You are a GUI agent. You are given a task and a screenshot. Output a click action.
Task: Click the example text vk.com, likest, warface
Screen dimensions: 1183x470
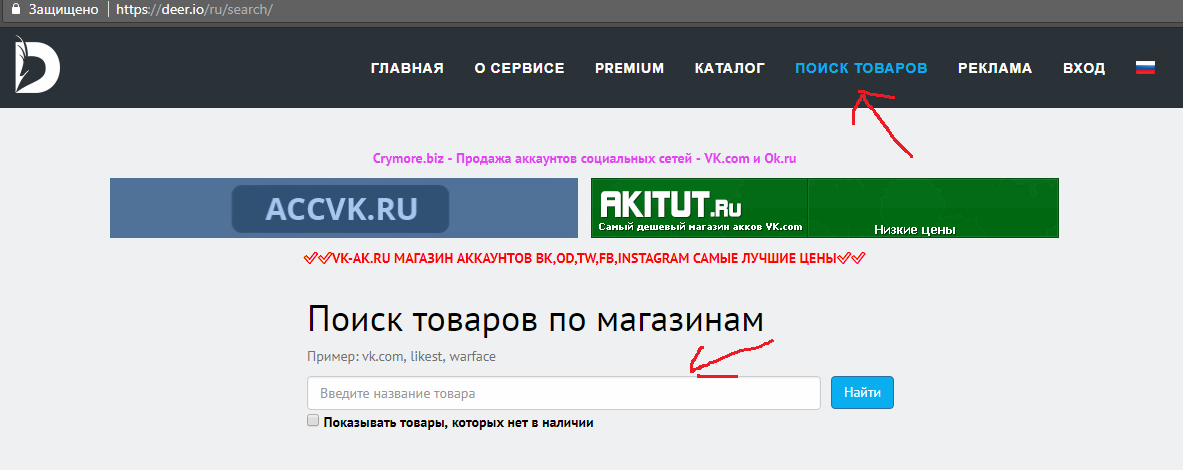pyautogui.click(x=429, y=357)
